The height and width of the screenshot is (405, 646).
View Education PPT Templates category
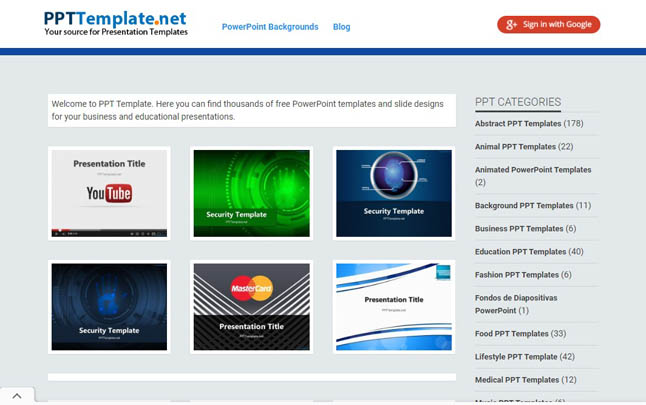520,252
